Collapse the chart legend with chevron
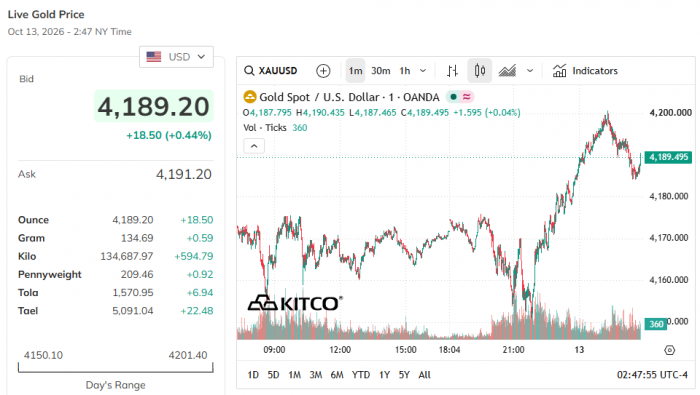This screenshot has height=395, width=700. [x=254, y=146]
